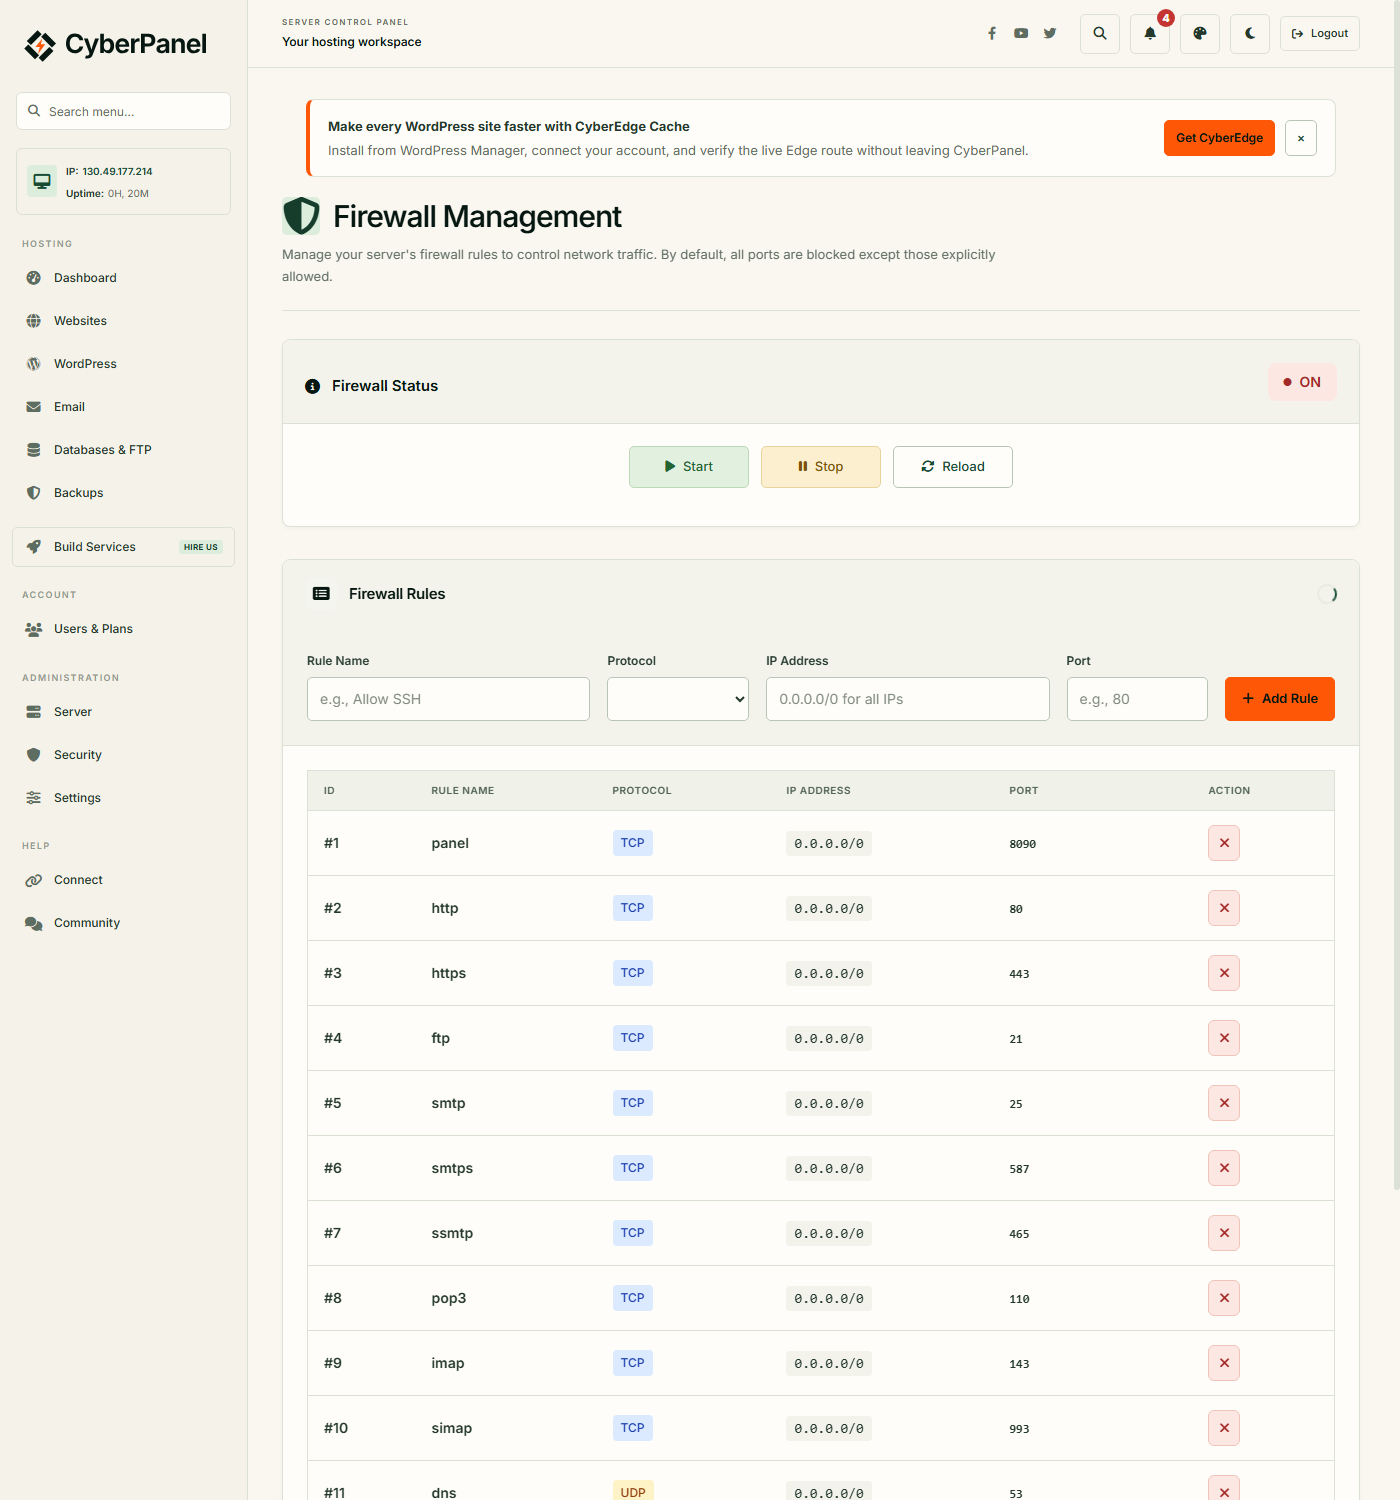Delete the http firewall rule

click(x=1224, y=908)
